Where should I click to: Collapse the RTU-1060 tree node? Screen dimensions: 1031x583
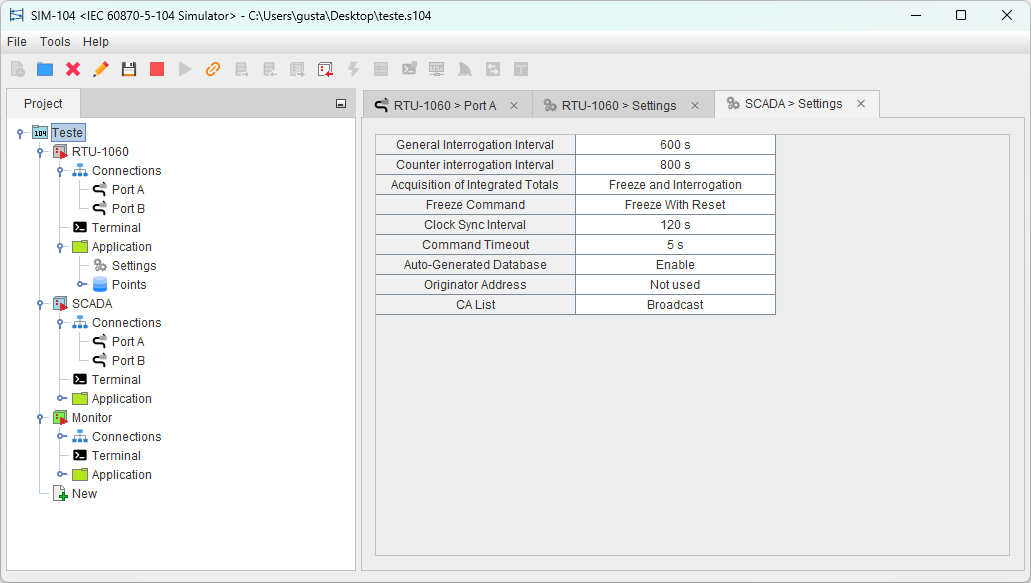coord(40,152)
